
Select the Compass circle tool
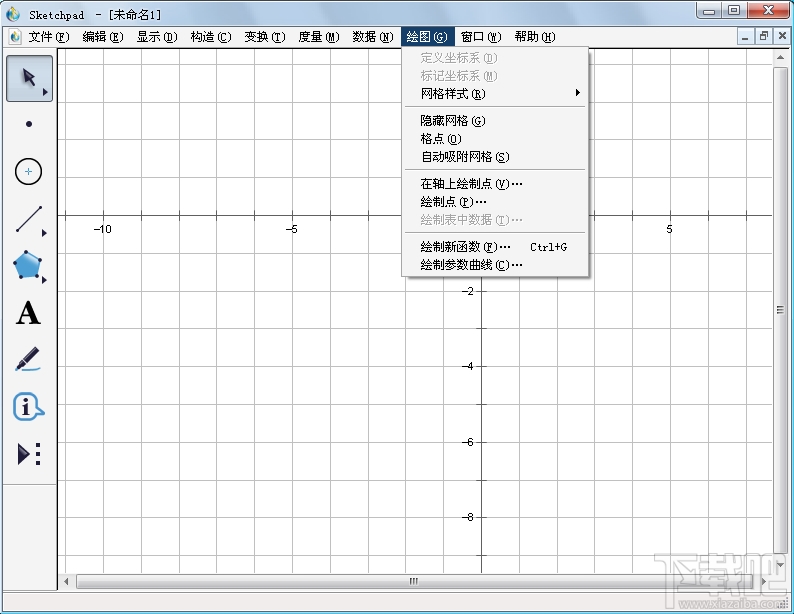28,172
